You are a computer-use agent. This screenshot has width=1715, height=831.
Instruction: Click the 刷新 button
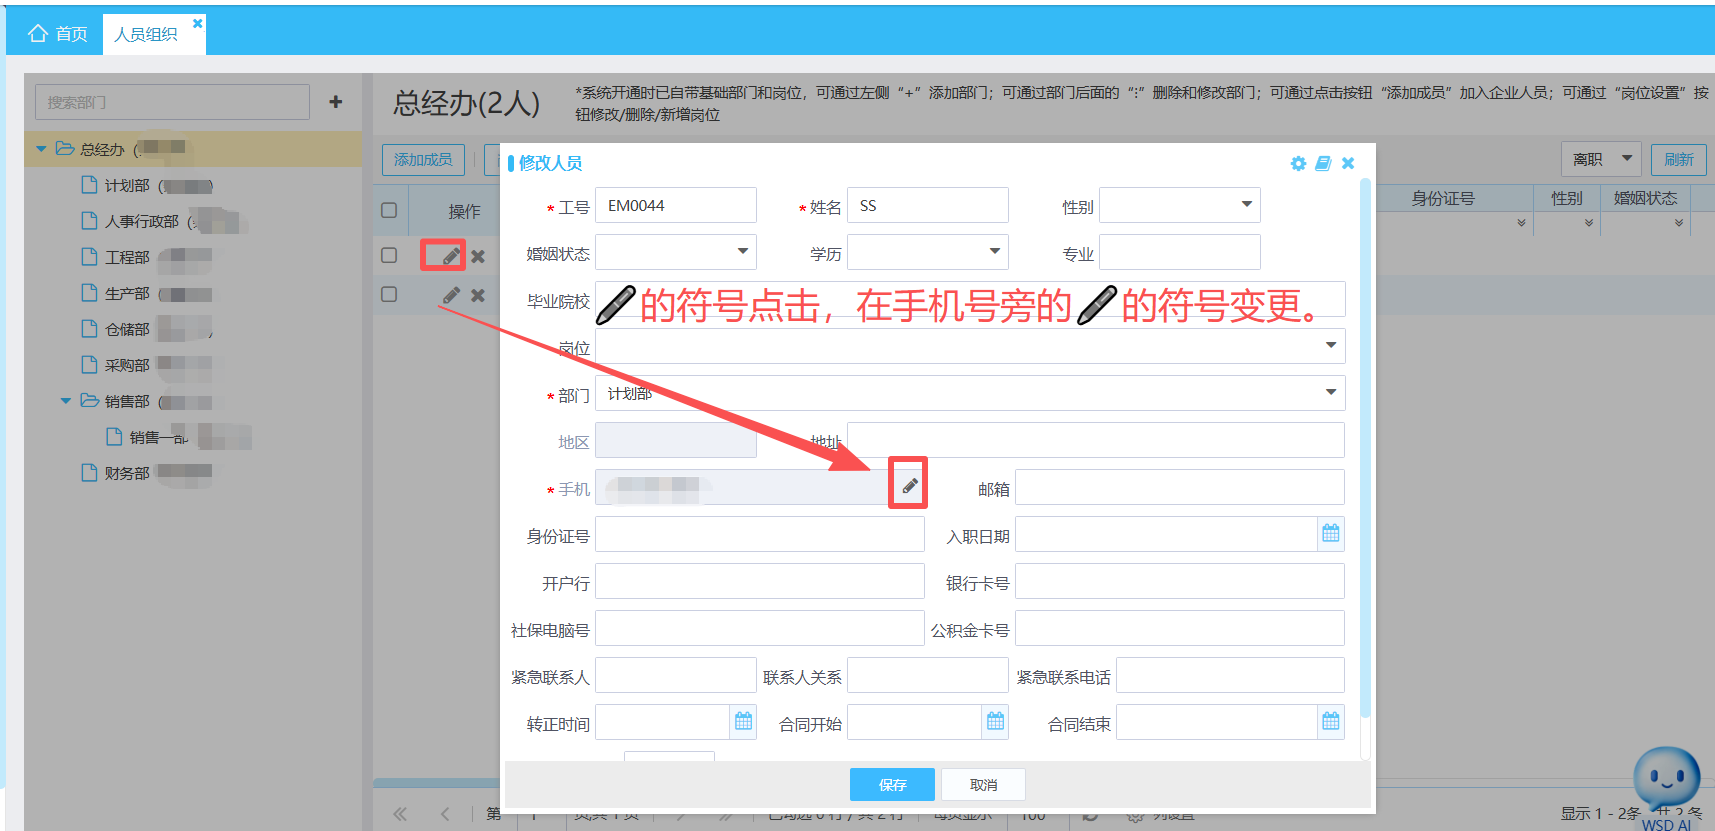click(1678, 160)
